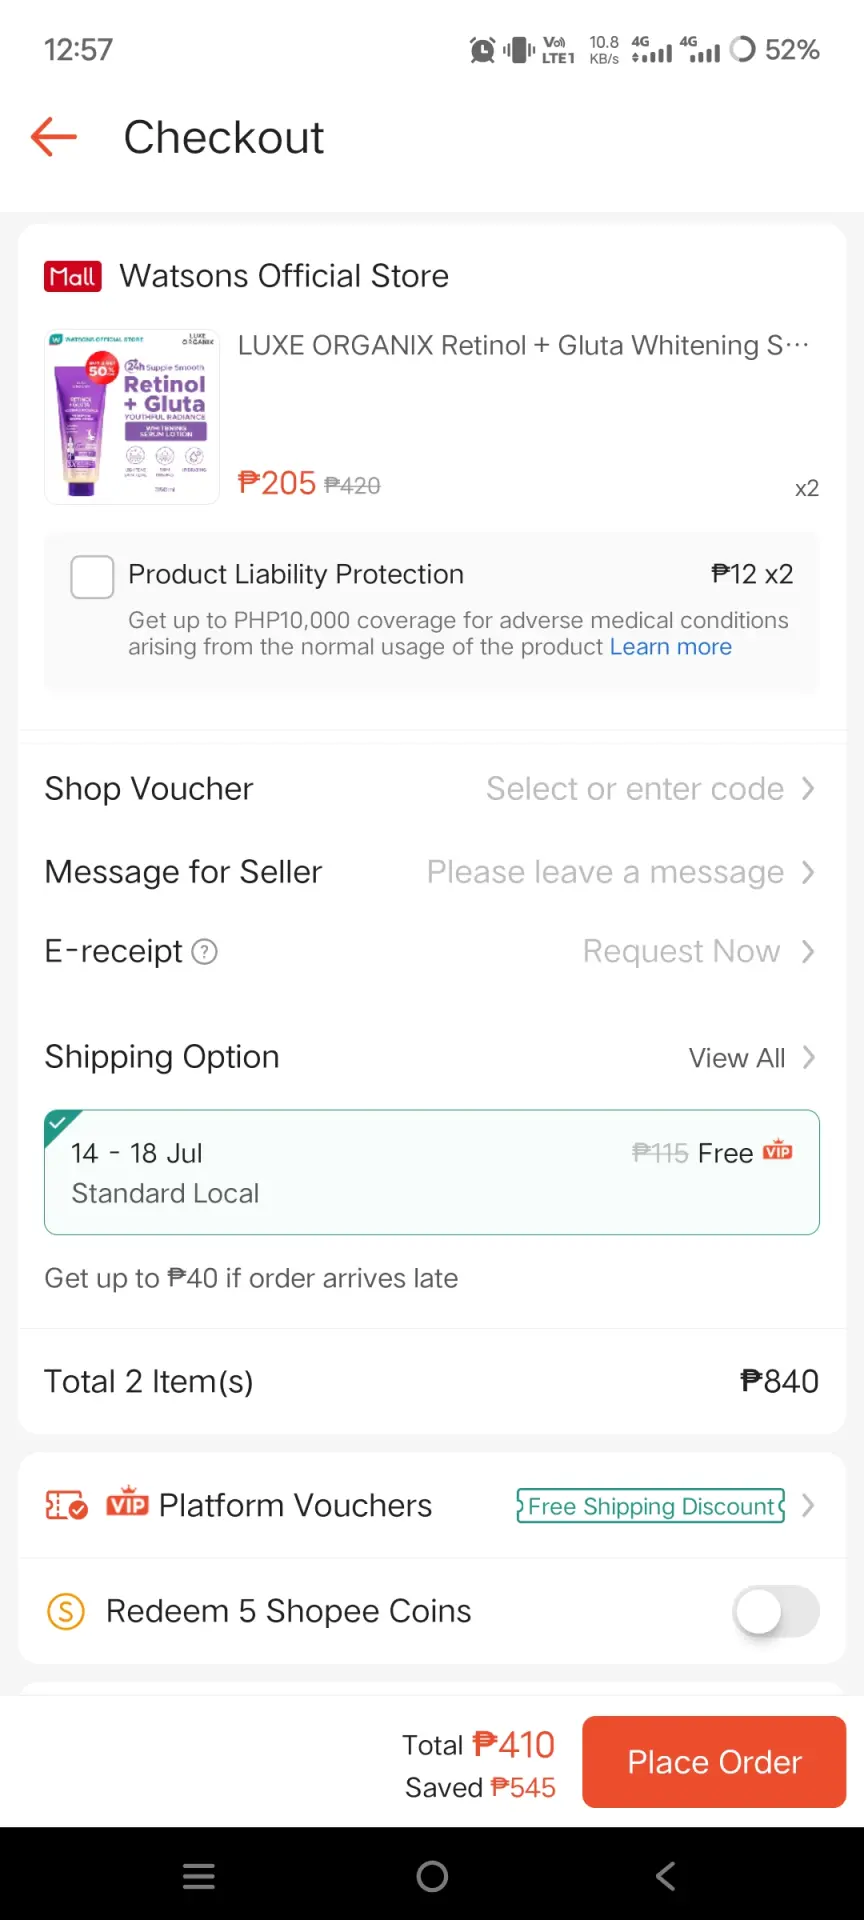Open Message for Seller chevron
Screen dimensions: 864x1920
point(808,872)
